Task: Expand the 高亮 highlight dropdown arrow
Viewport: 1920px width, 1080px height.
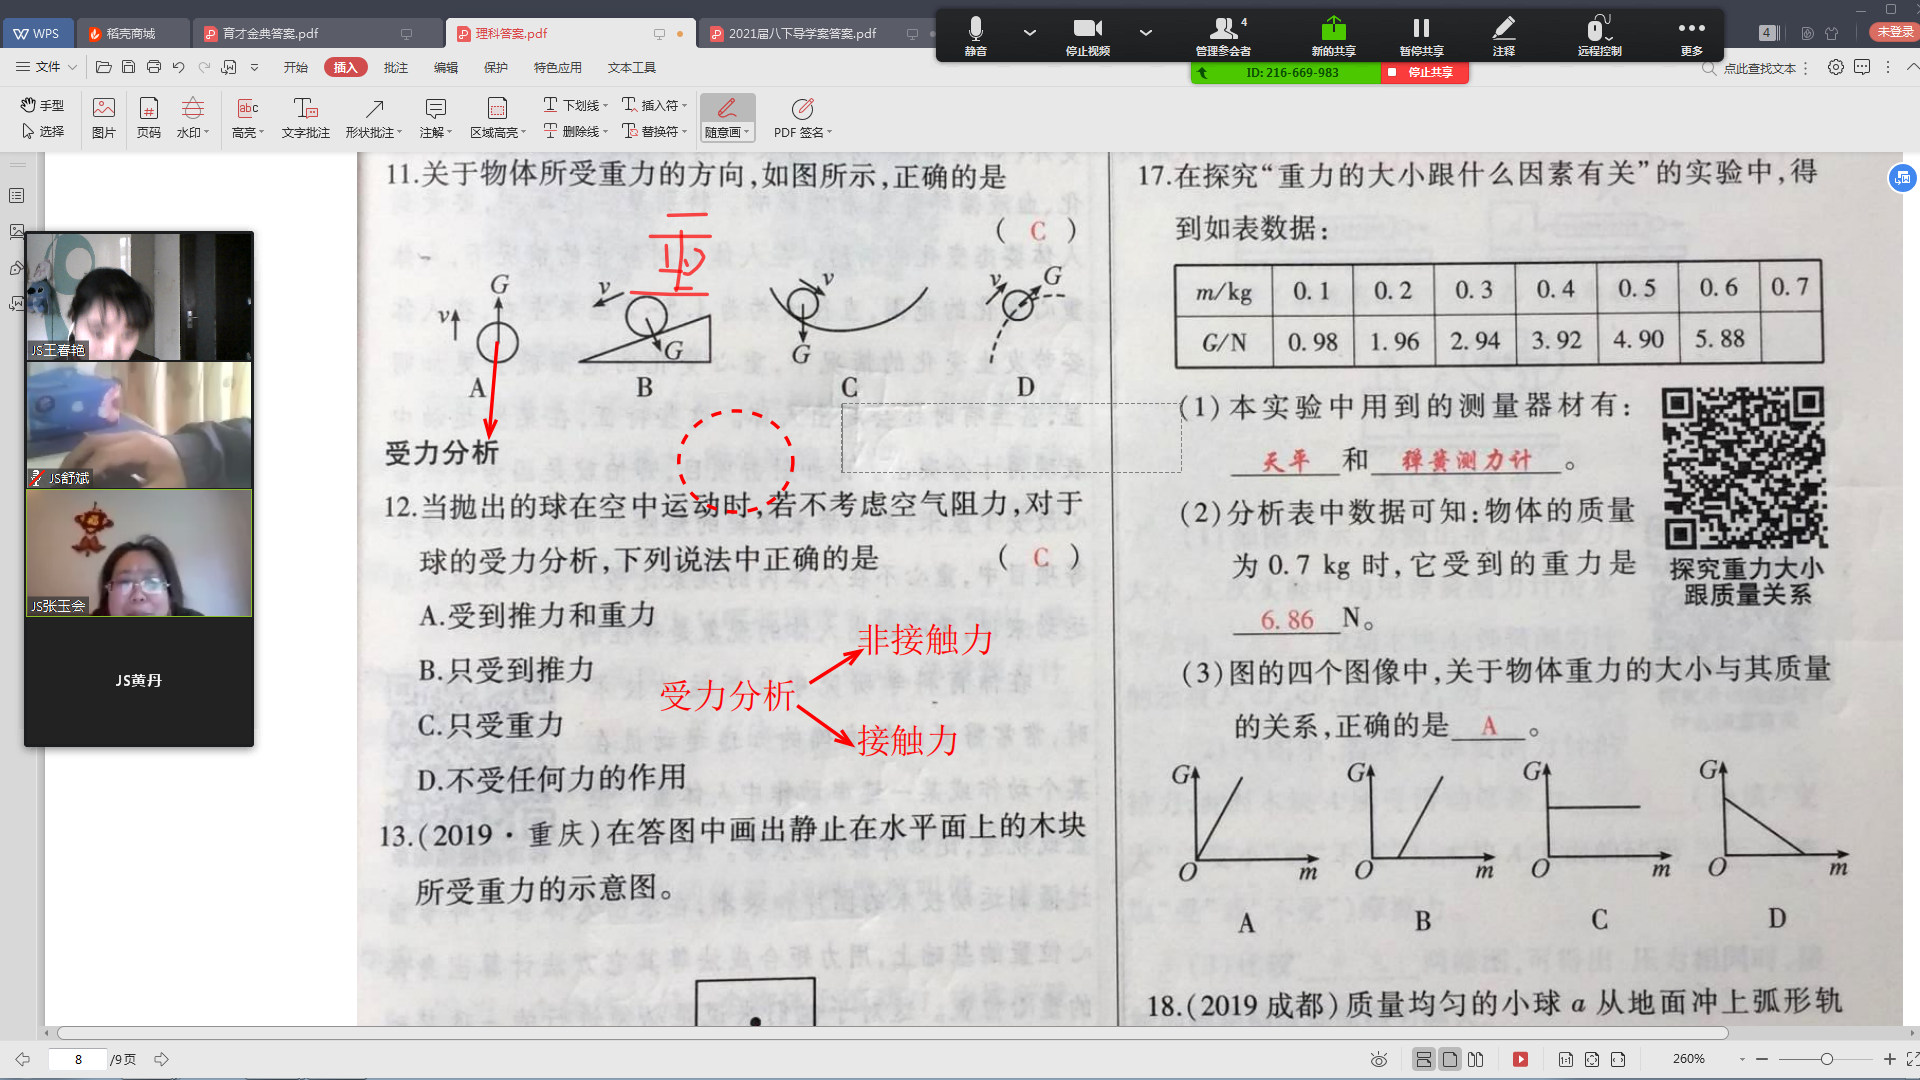Action: (261, 133)
